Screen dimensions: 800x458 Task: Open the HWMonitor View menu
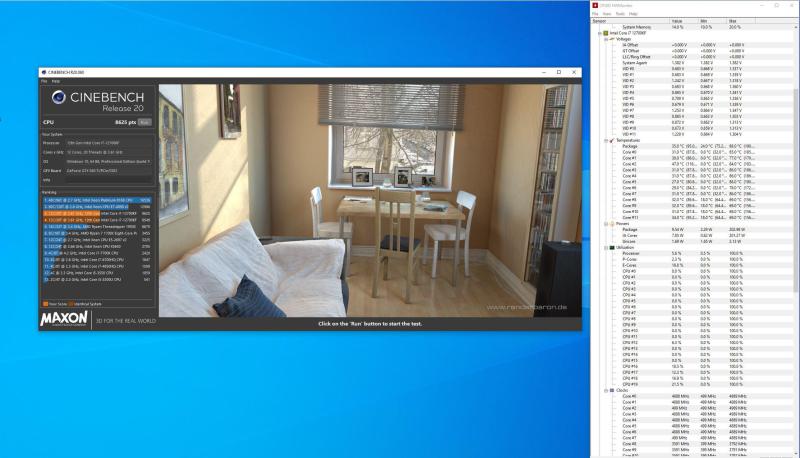[x=607, y=13]
